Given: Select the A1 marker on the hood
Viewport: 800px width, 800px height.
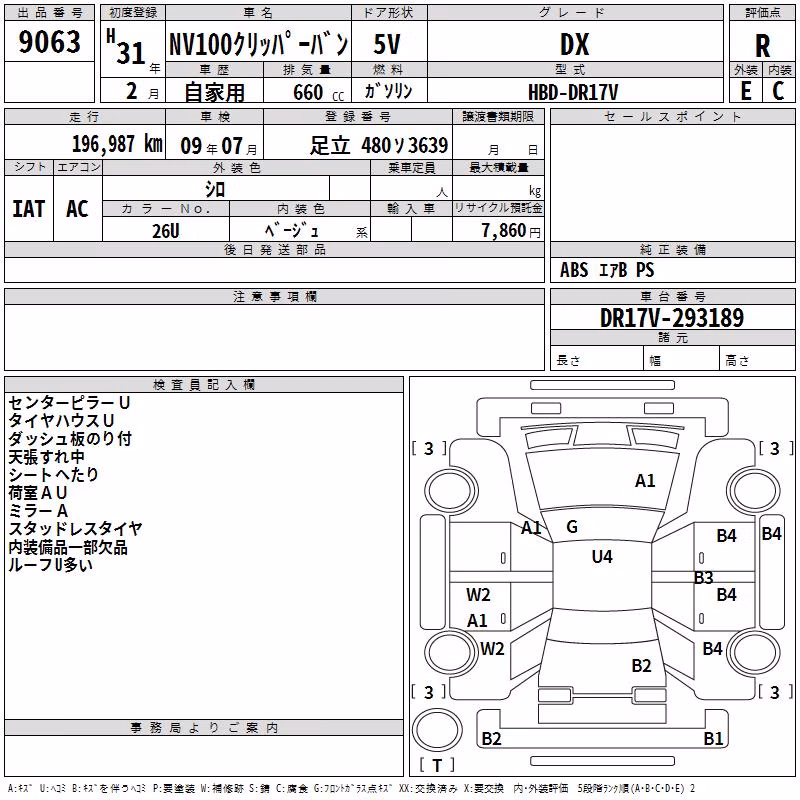Looking at the screenshot, I should [x=645, y=481].
